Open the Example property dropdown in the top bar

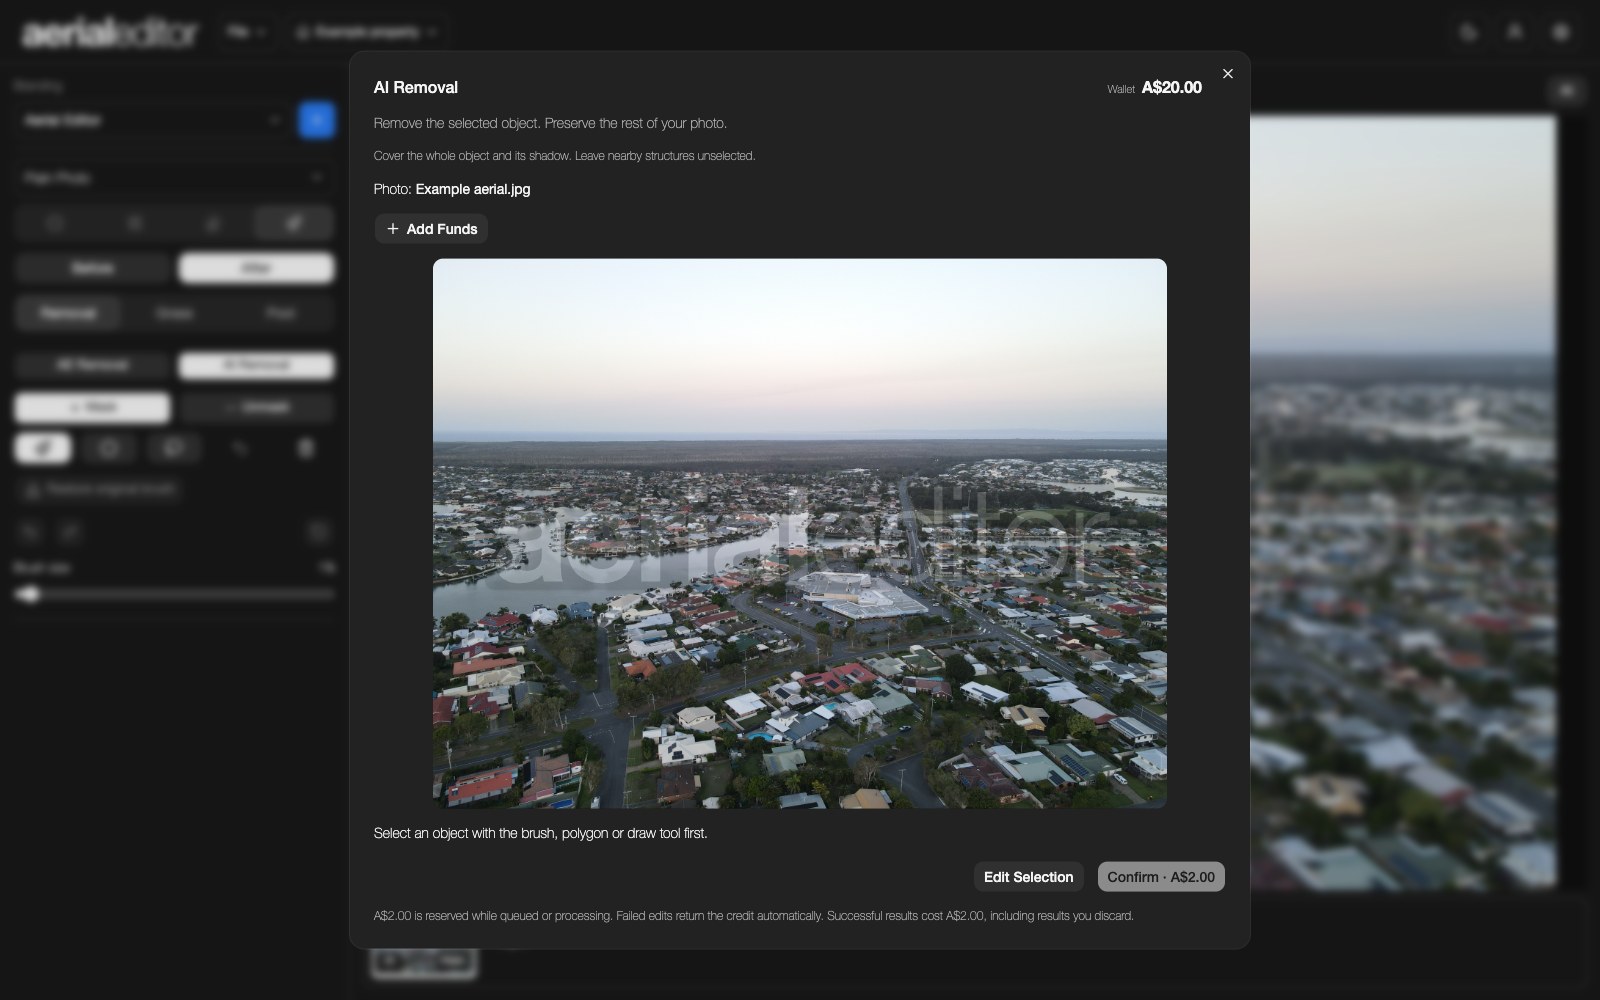pyautogui.click(x=368, y=32)
